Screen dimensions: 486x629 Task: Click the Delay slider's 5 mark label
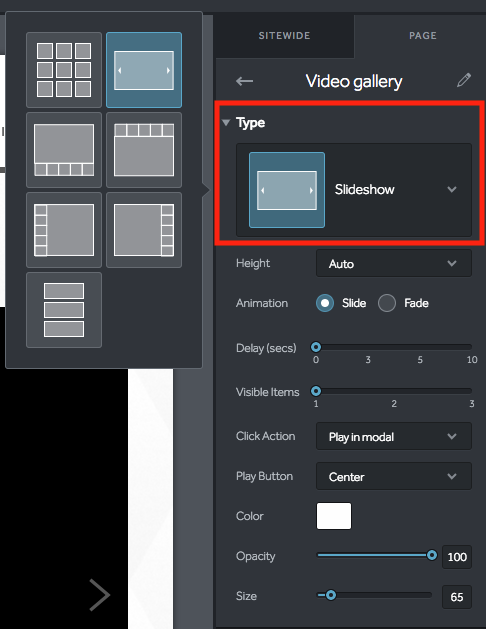420,360
